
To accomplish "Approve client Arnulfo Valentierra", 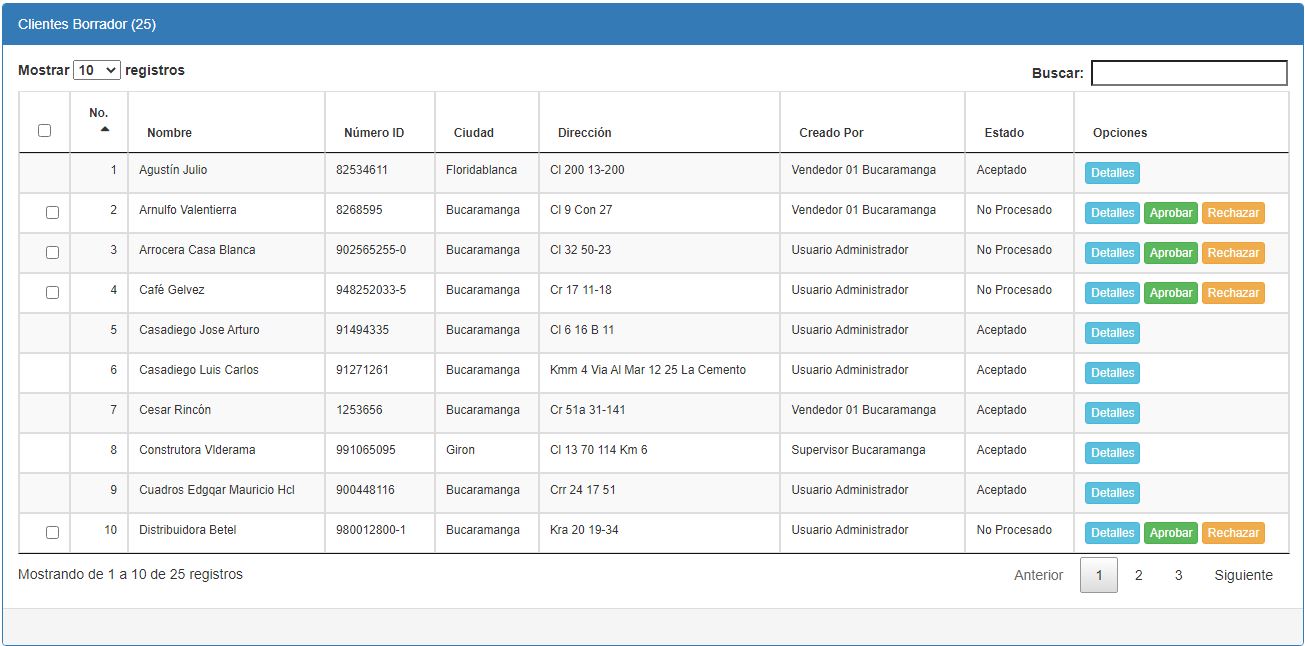I will (x=1170, y=213).
